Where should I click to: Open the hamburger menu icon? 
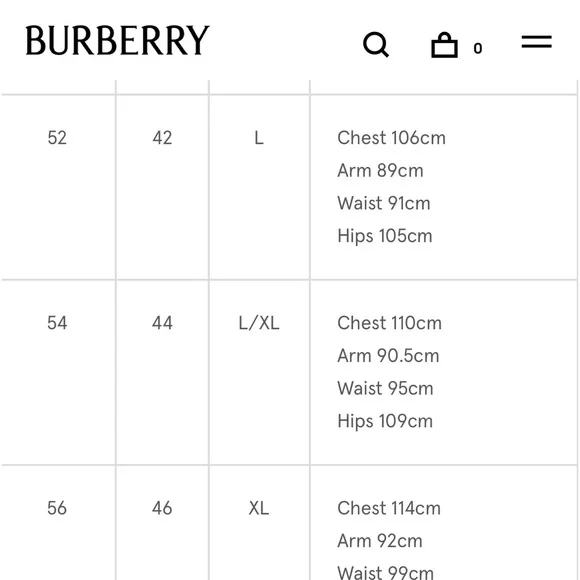pyautogui.click(x=536, y=41)
